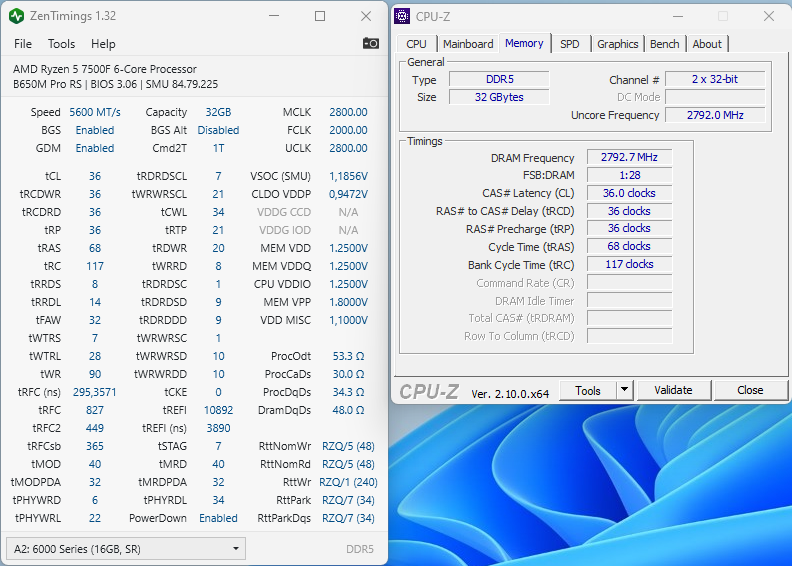This screenshot has height=566, width=792.
Task: Click the tRFC 827 value
Action: click(94, 410)
